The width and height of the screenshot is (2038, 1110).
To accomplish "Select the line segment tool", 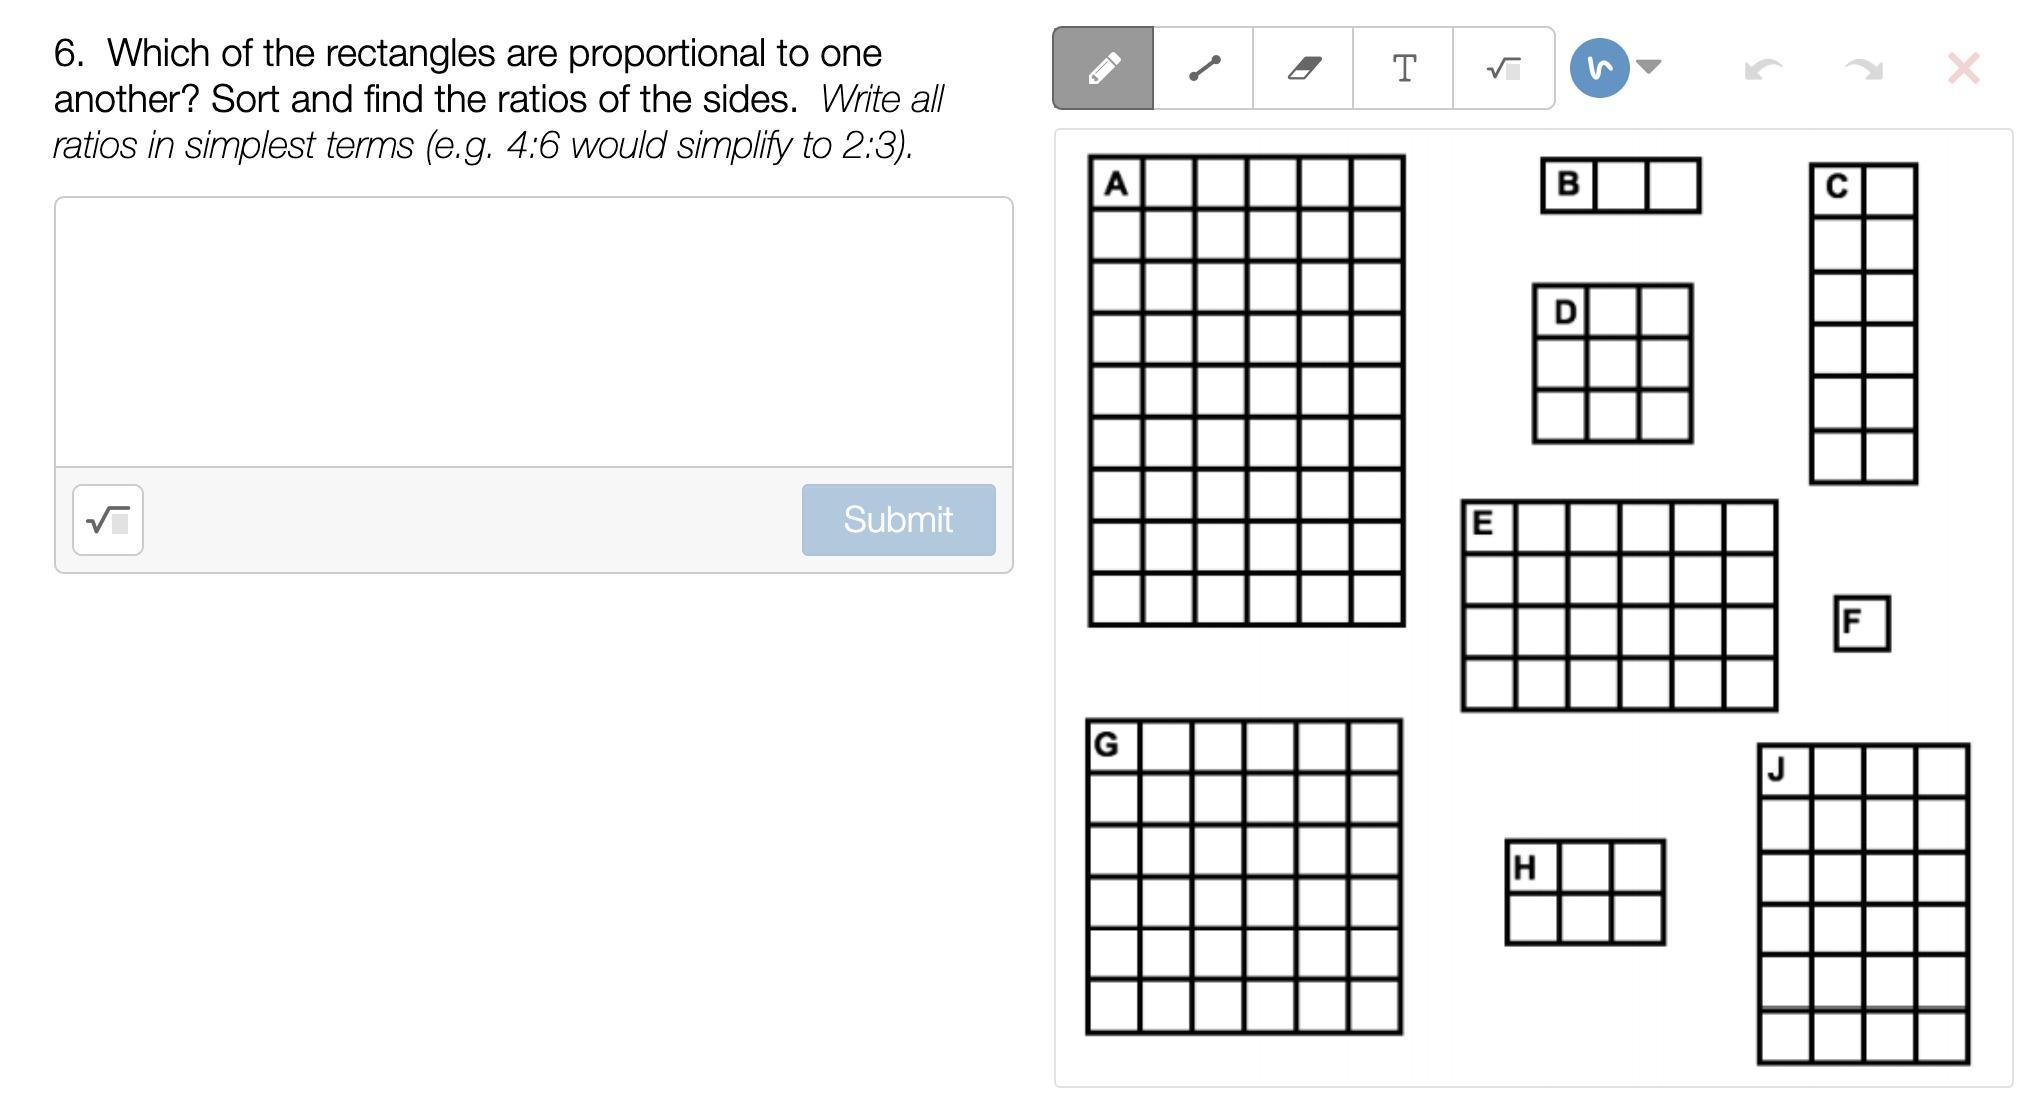I will click(x=1203, y=68).
